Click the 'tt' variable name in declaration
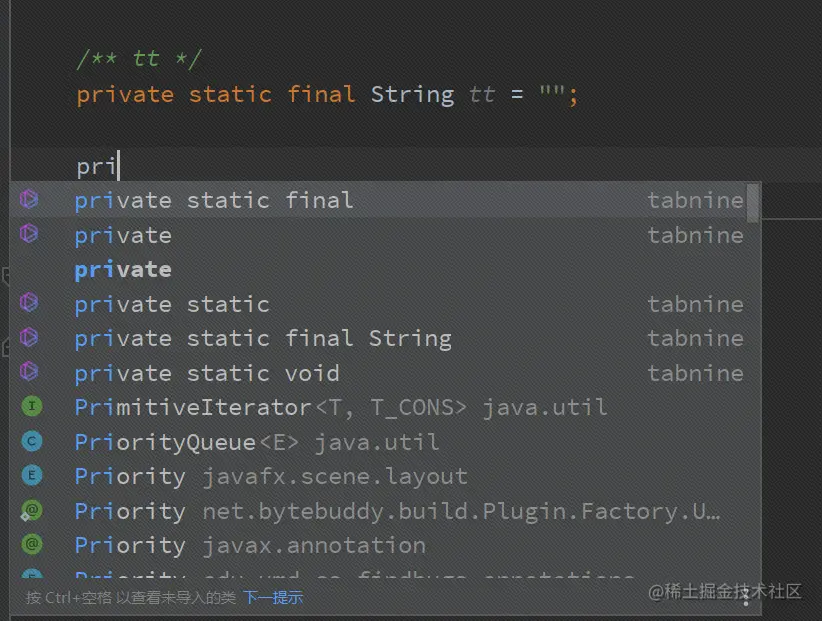Viewport: 822px width, 621px height. pos(481,95)
